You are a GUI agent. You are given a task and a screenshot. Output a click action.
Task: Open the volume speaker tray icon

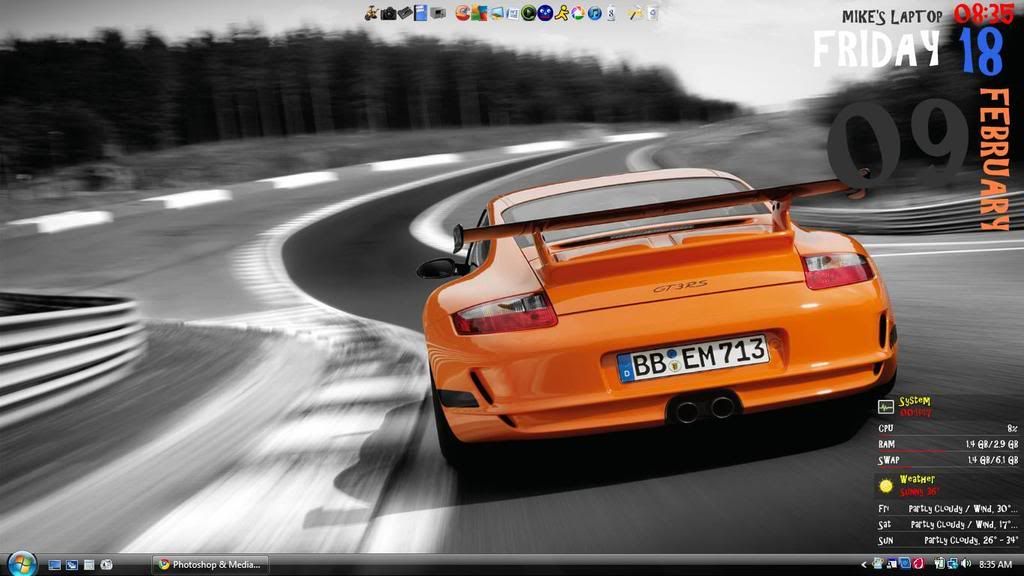click(x=966, y=564)
